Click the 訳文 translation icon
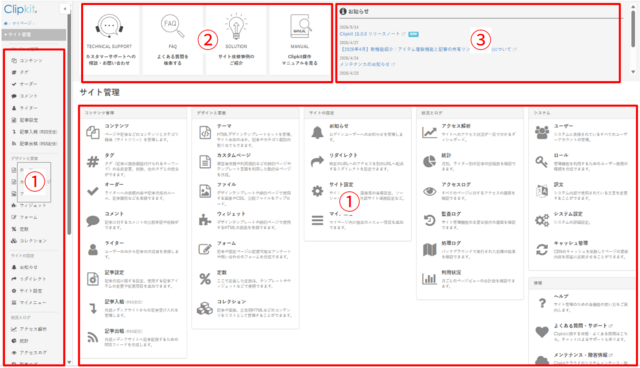 [x=542, y=191]
